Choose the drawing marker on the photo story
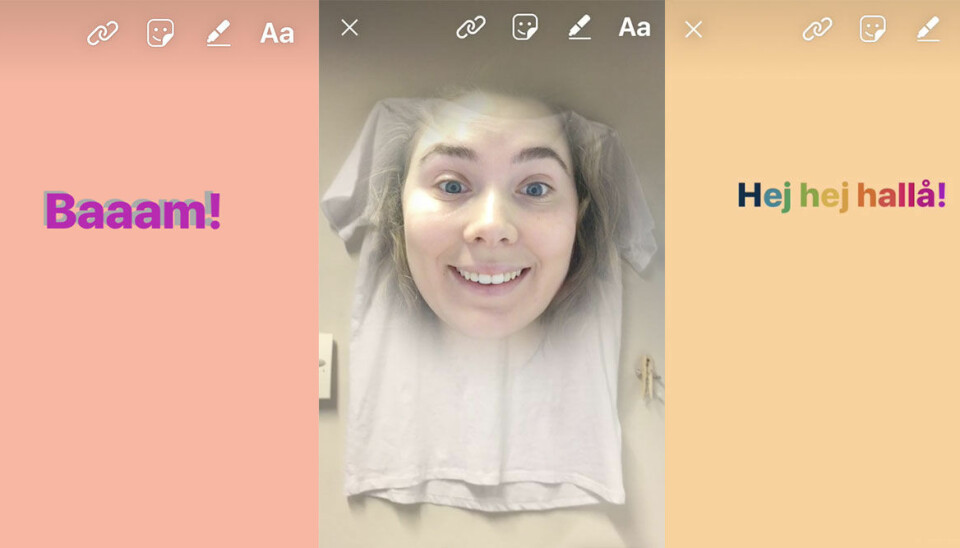The height and width of the screenshot is (548, 960). coord(578,28)
